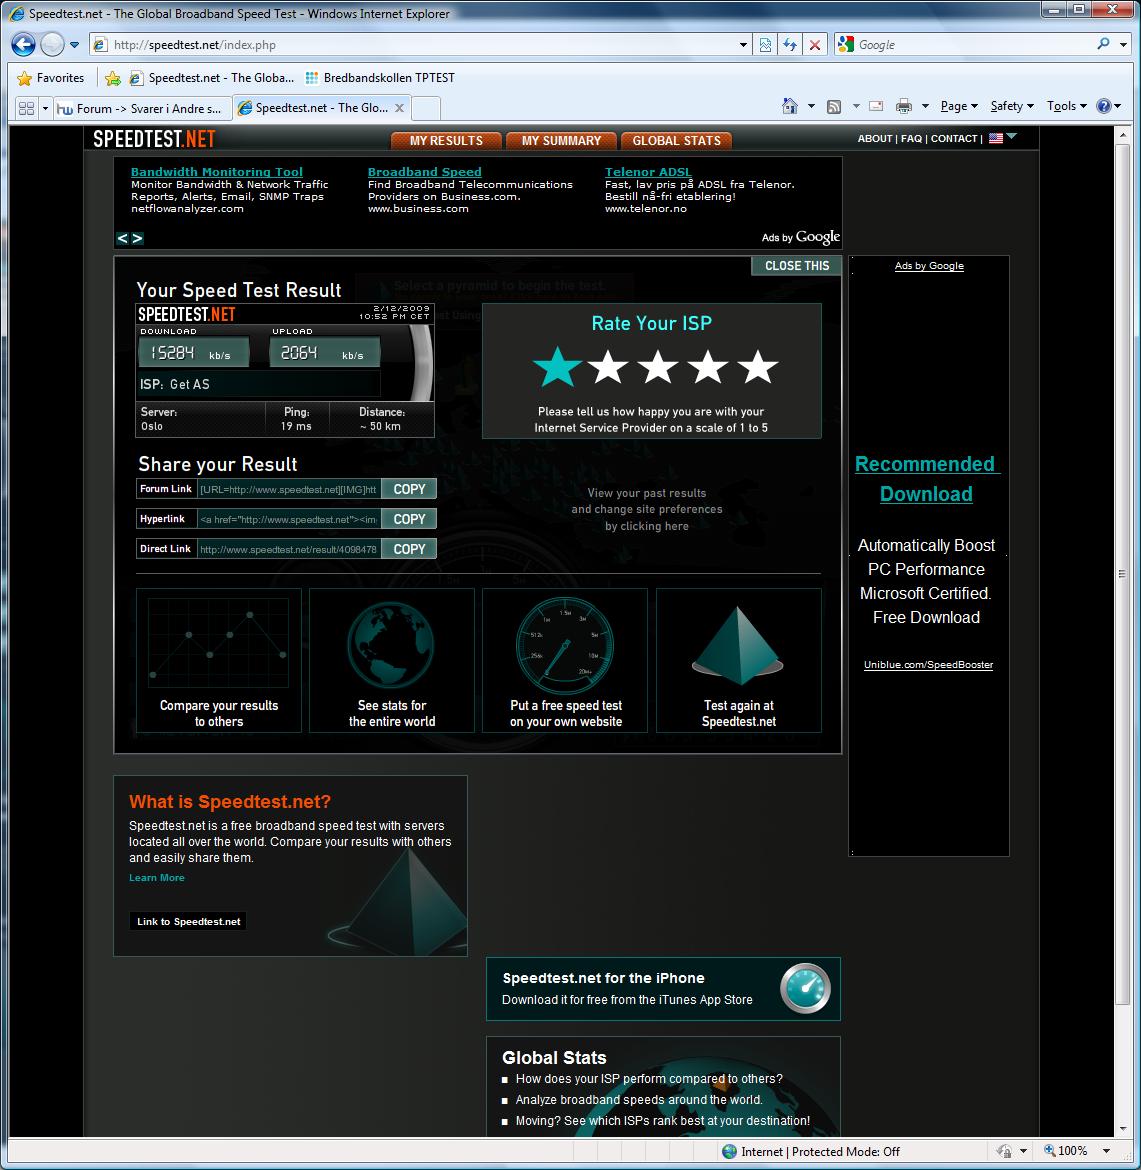Viewport: 1141px width, 1170px height.
Task: Click CLOSE THIS button
Action: (796, 266)
